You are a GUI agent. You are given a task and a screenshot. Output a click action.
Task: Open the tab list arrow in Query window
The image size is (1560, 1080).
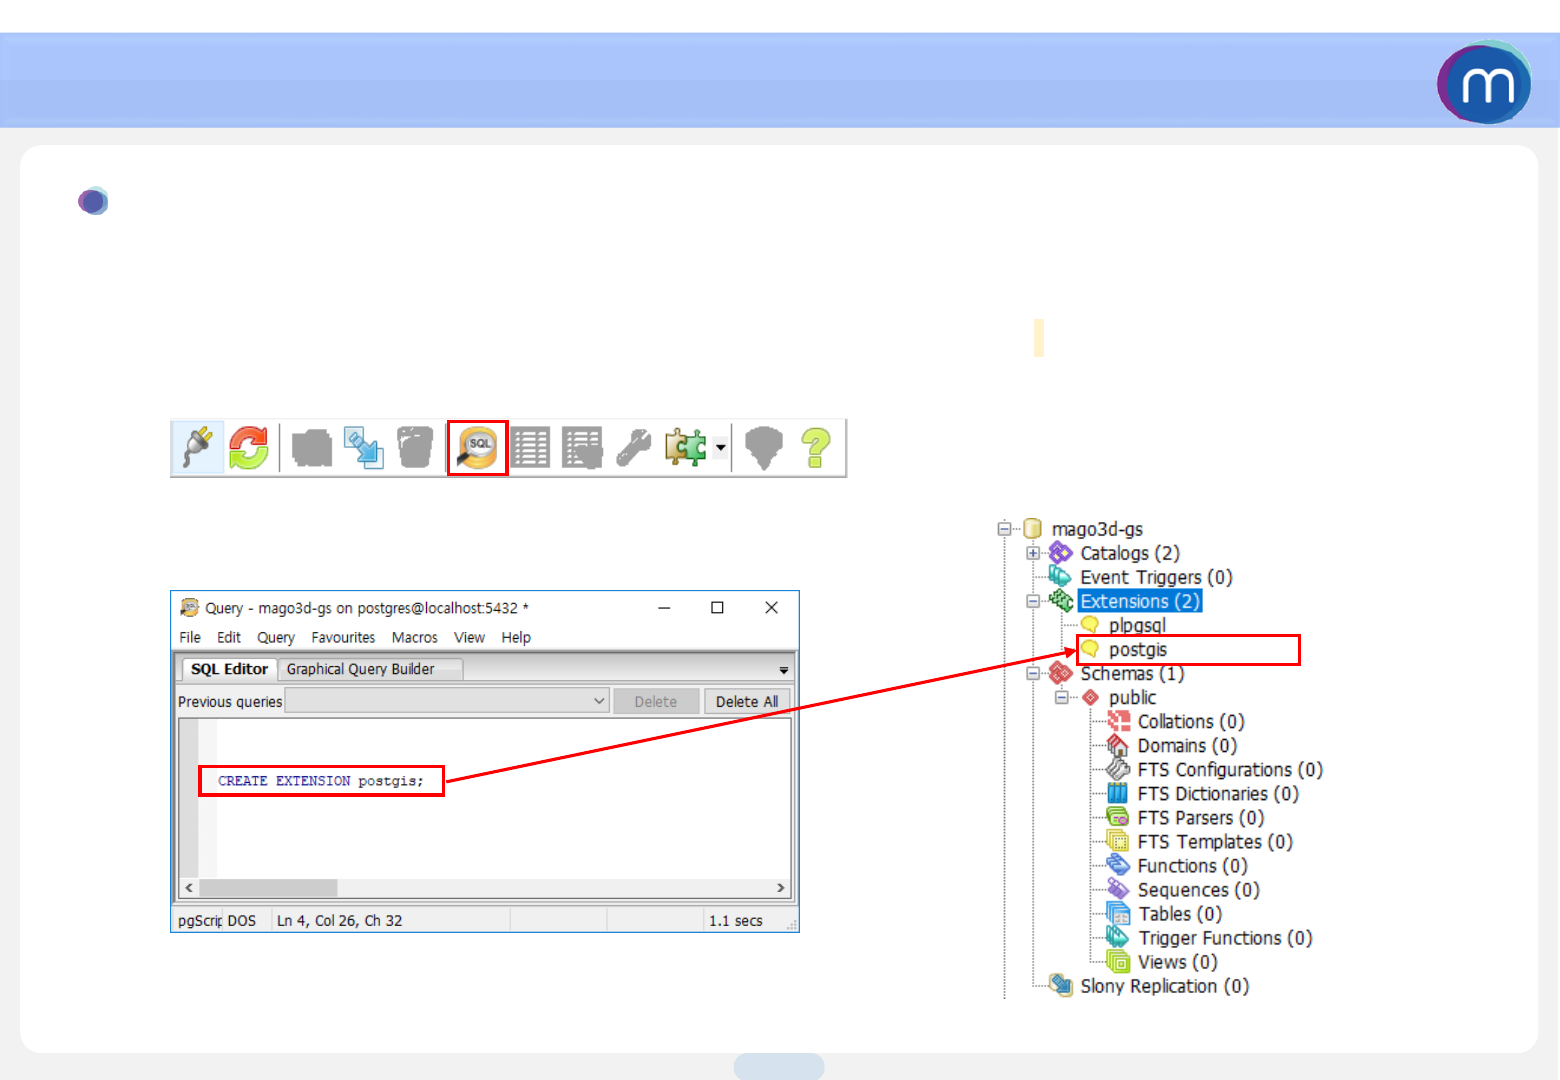784,670
